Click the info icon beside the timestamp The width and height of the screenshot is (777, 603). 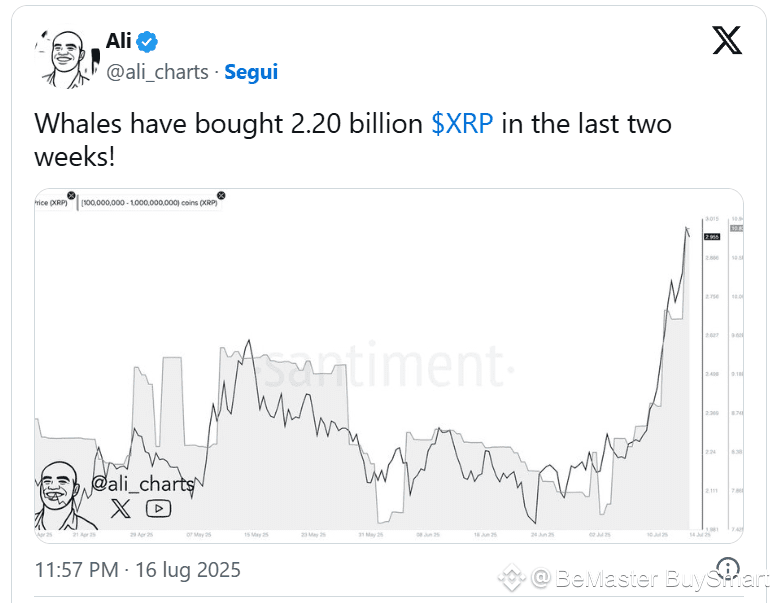coord(728,567)
